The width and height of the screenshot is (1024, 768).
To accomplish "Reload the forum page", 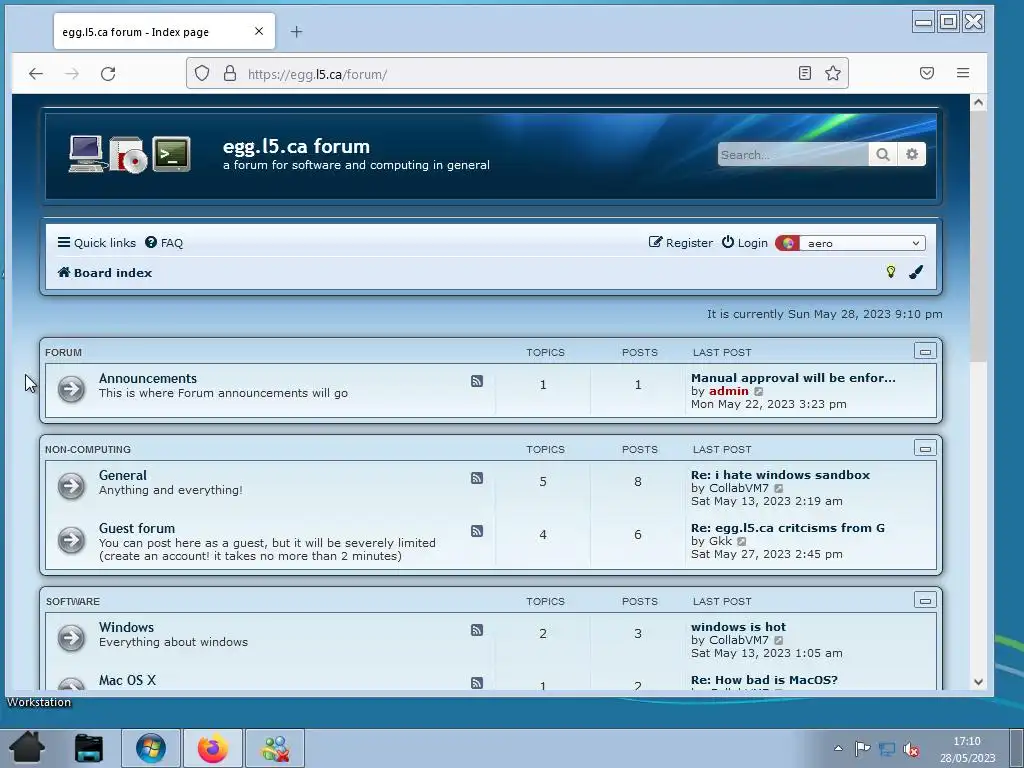I will (x=108, y=74).
